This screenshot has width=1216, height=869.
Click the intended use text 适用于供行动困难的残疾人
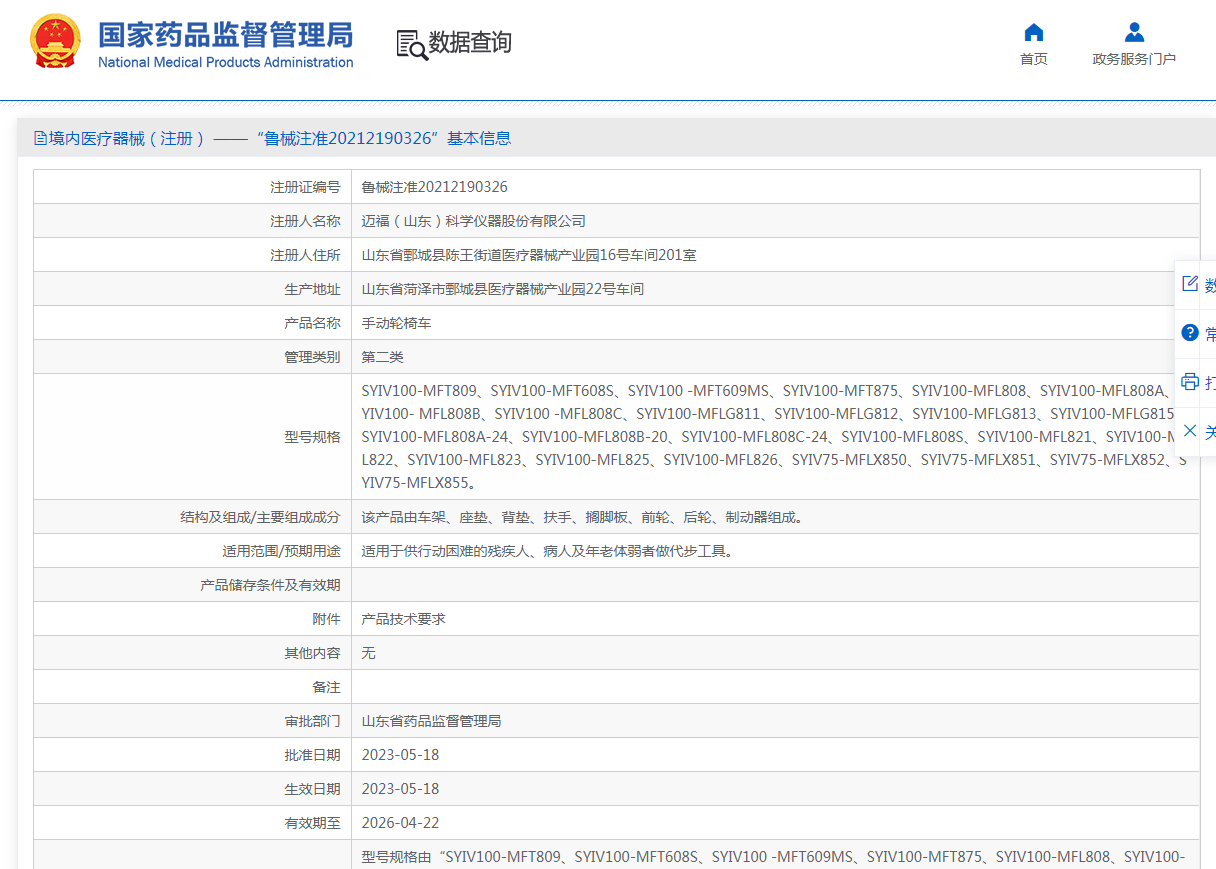(547, 551)
